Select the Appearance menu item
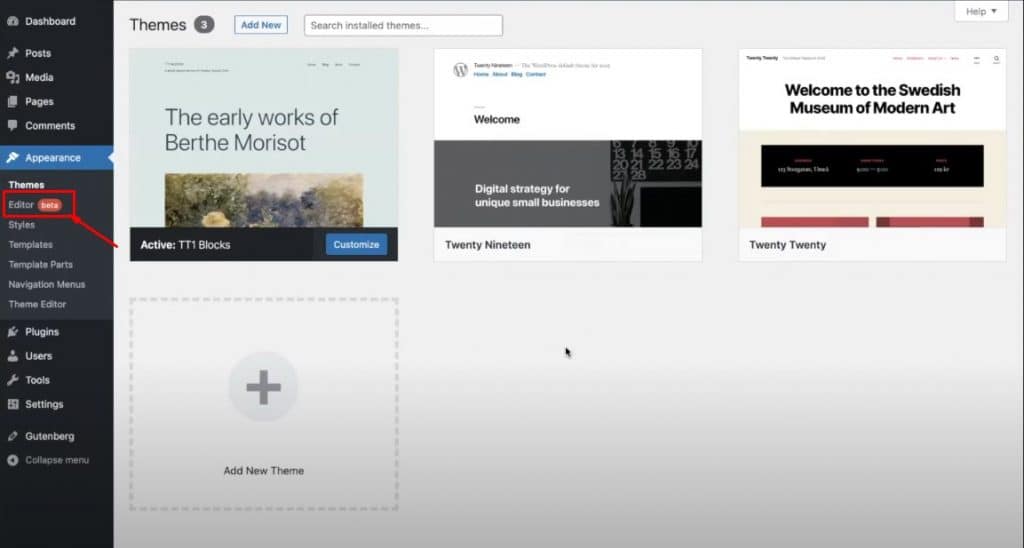1024x548 pixels. 56,157
